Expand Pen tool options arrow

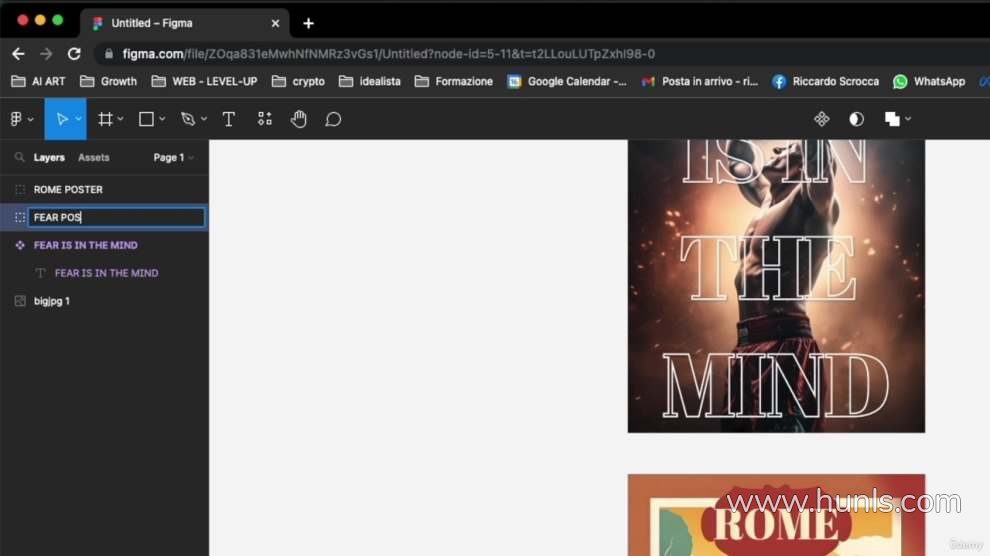tap(204, 119)
